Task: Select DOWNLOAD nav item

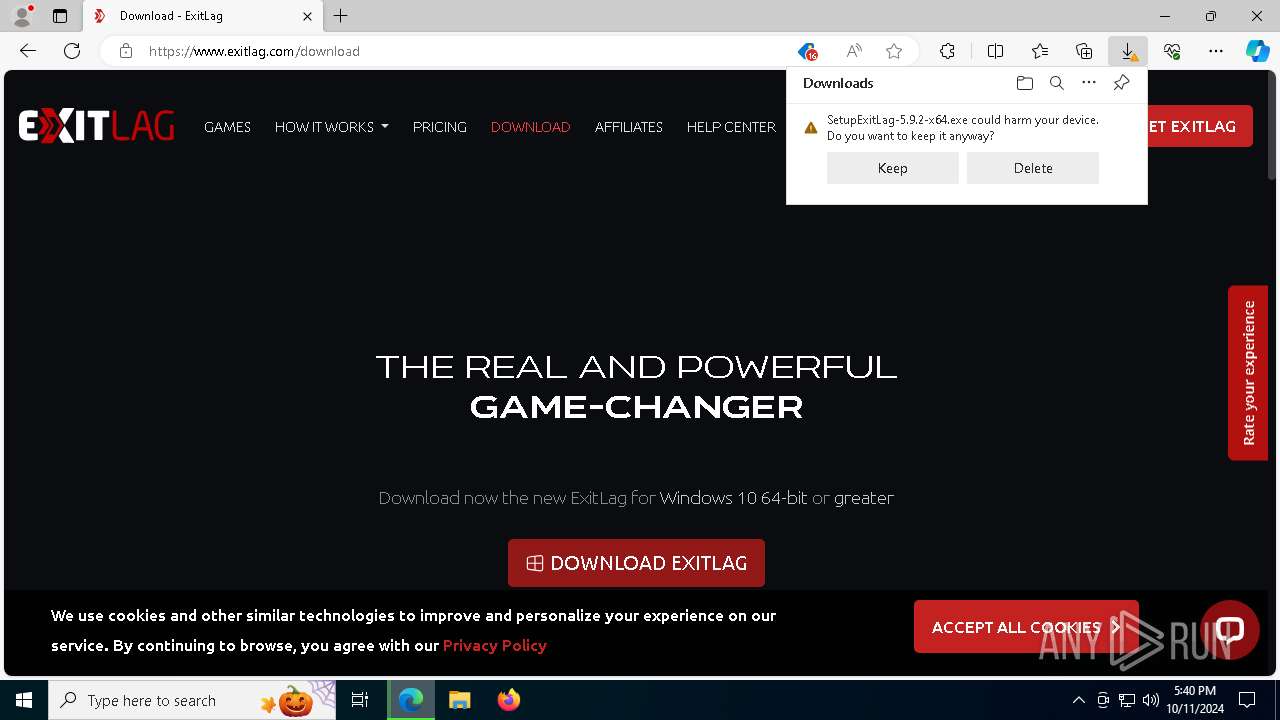Action: pos(530,127)
